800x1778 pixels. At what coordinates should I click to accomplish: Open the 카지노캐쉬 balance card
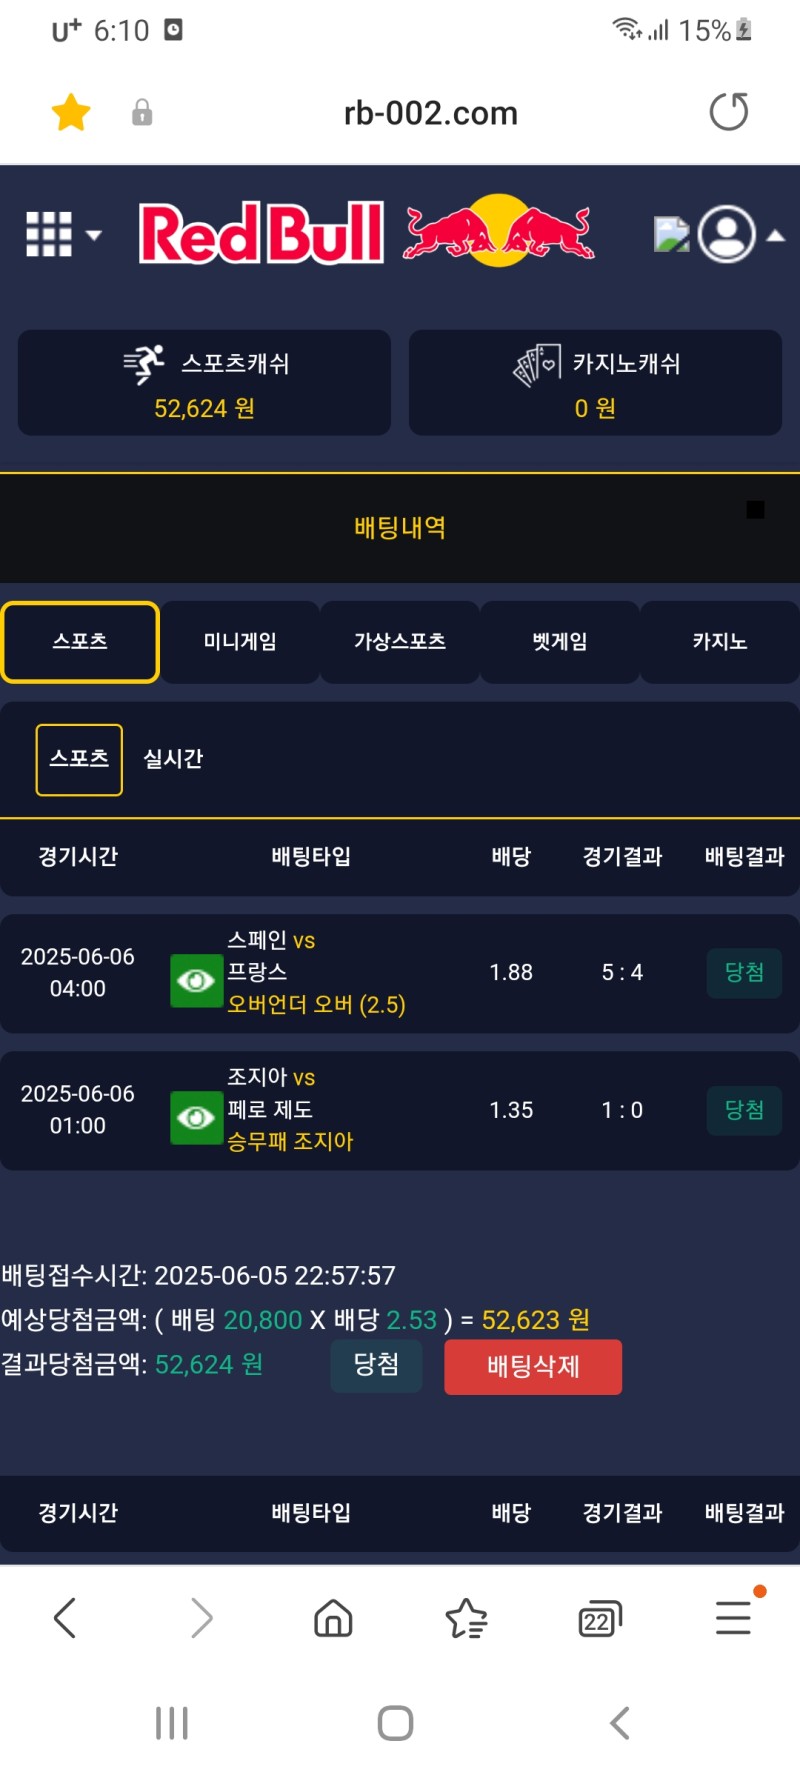tap(595, 383)
